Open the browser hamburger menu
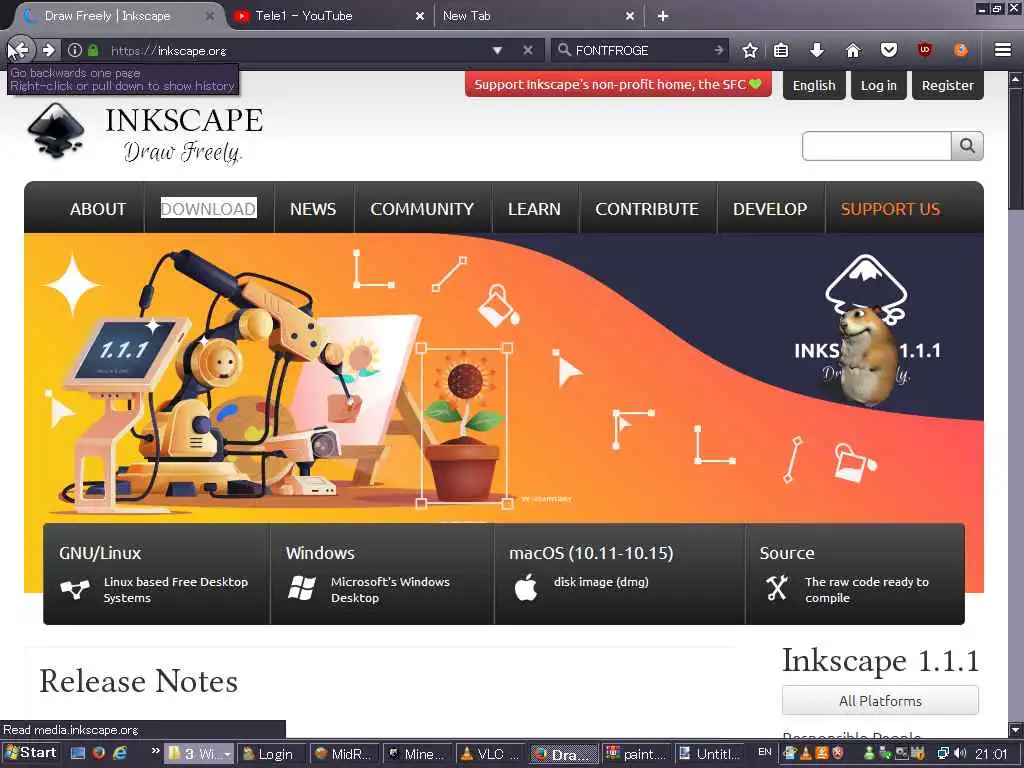The width and height of the screenshot is (1024, 768). tap(1003, 50)
